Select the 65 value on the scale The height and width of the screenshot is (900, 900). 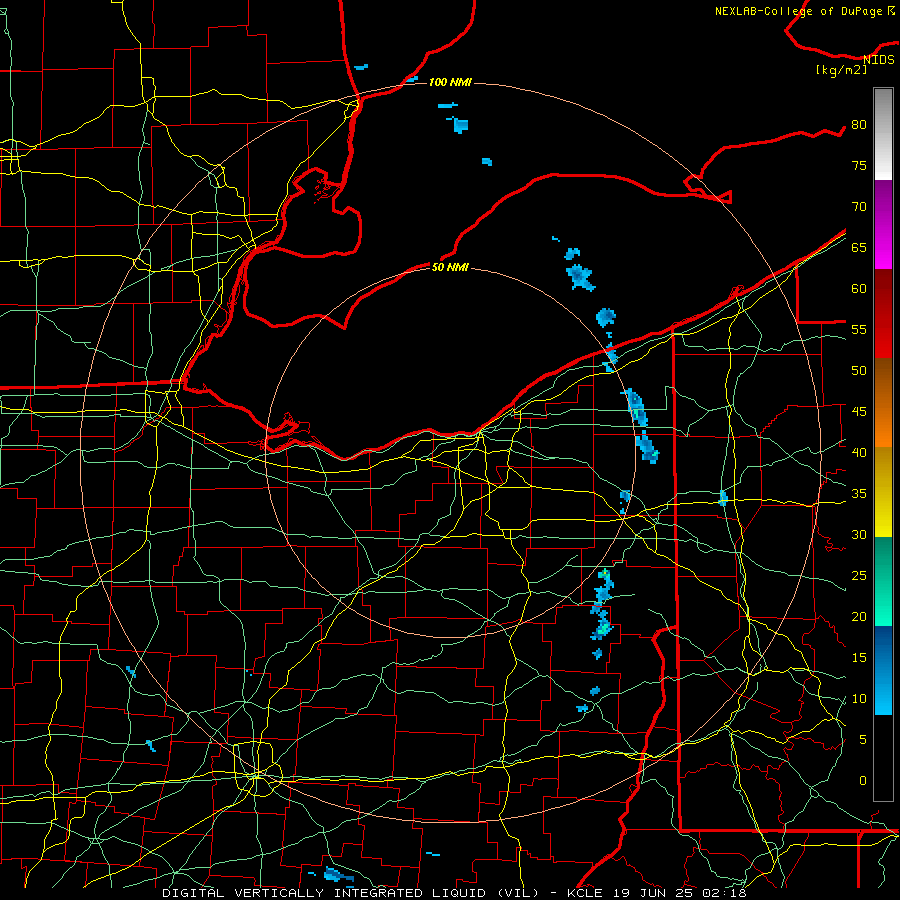[x=859, y=247]
